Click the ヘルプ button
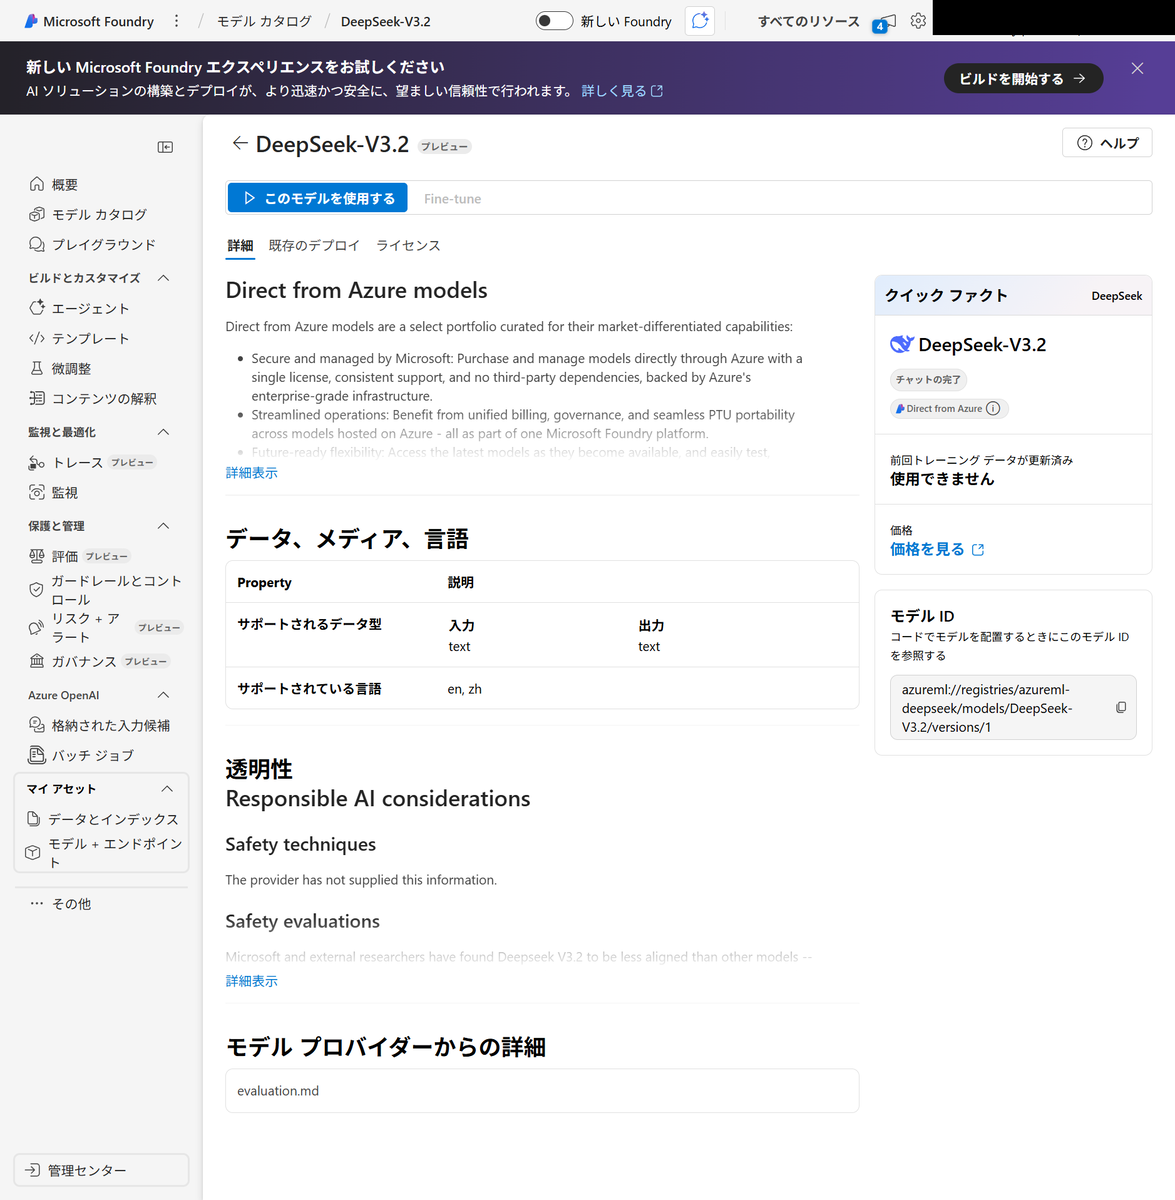 point(1107,143)
